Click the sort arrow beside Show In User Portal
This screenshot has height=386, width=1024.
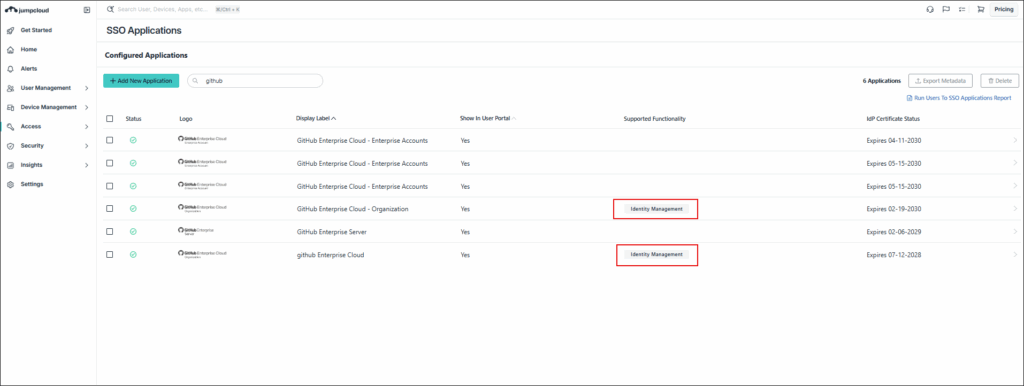click(x=514, y=119)
